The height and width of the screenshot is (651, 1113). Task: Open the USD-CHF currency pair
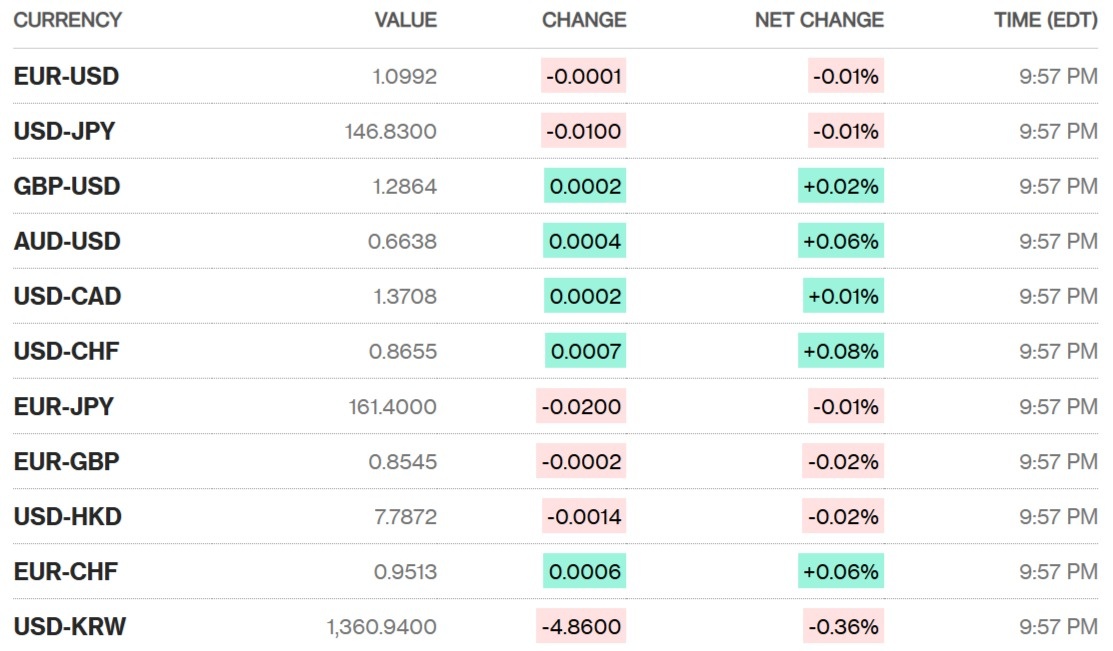click(66, 351)
